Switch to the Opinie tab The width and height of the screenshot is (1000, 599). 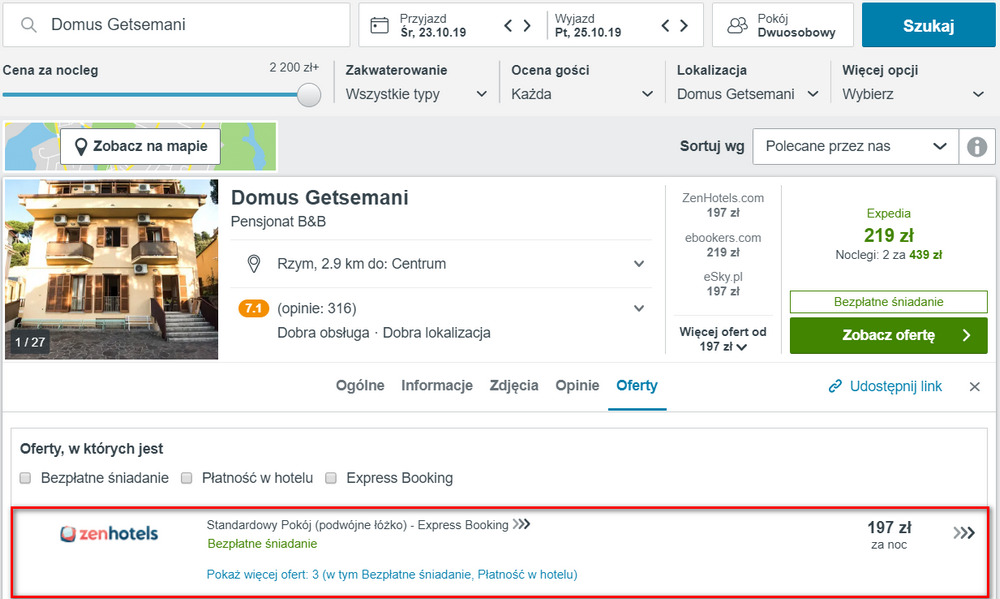(577, 386)
